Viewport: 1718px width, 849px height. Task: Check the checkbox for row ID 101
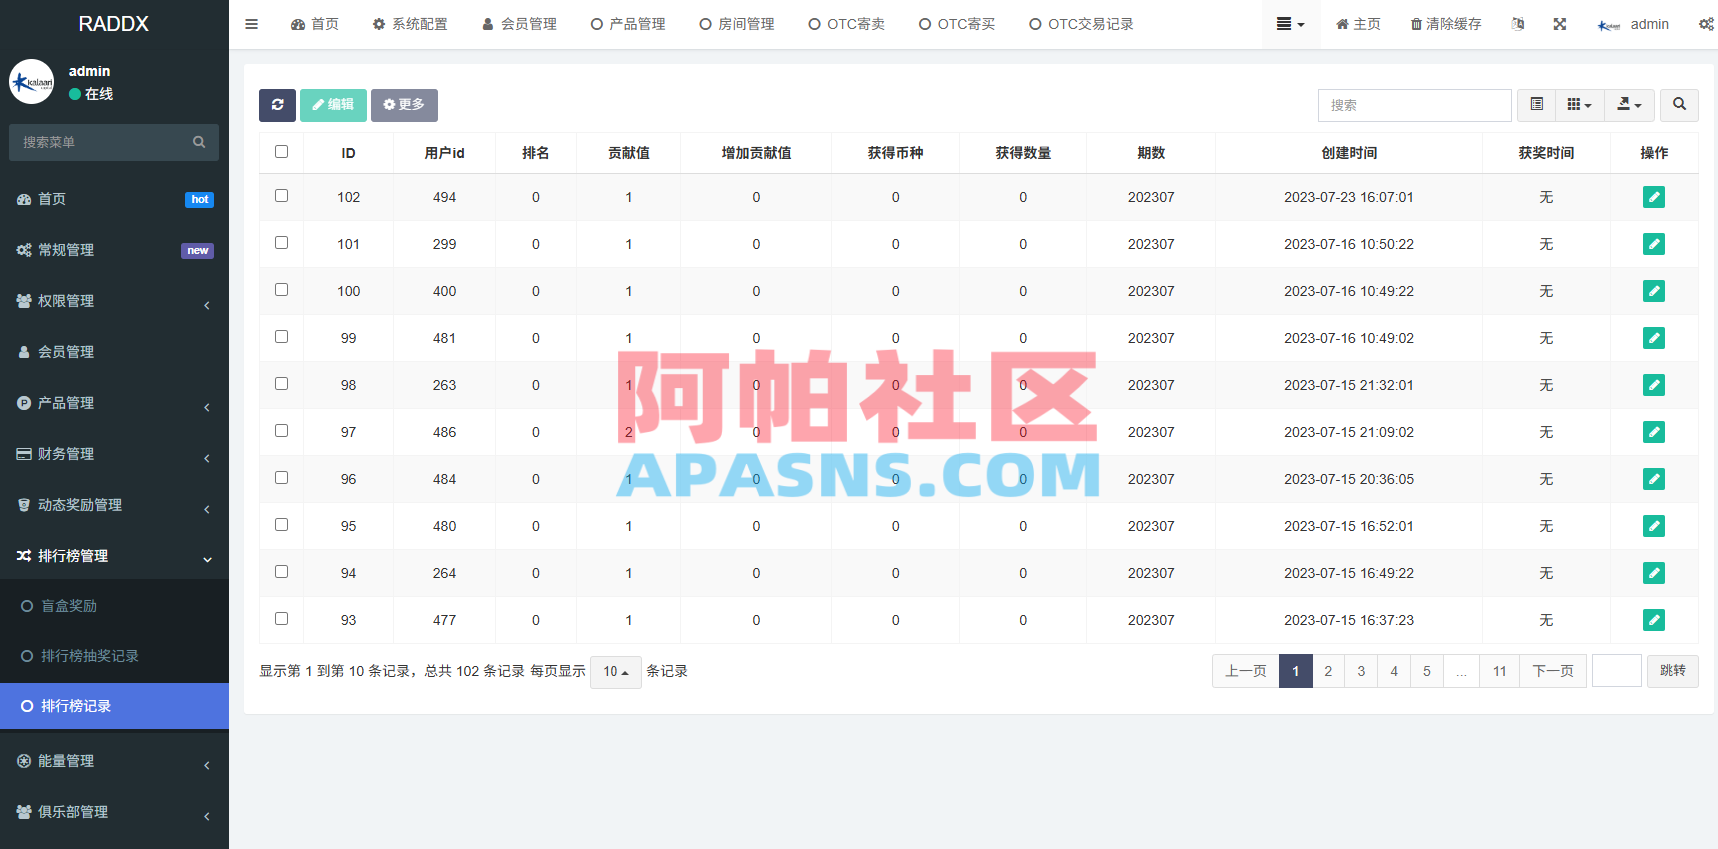click(x=281, y=243)
